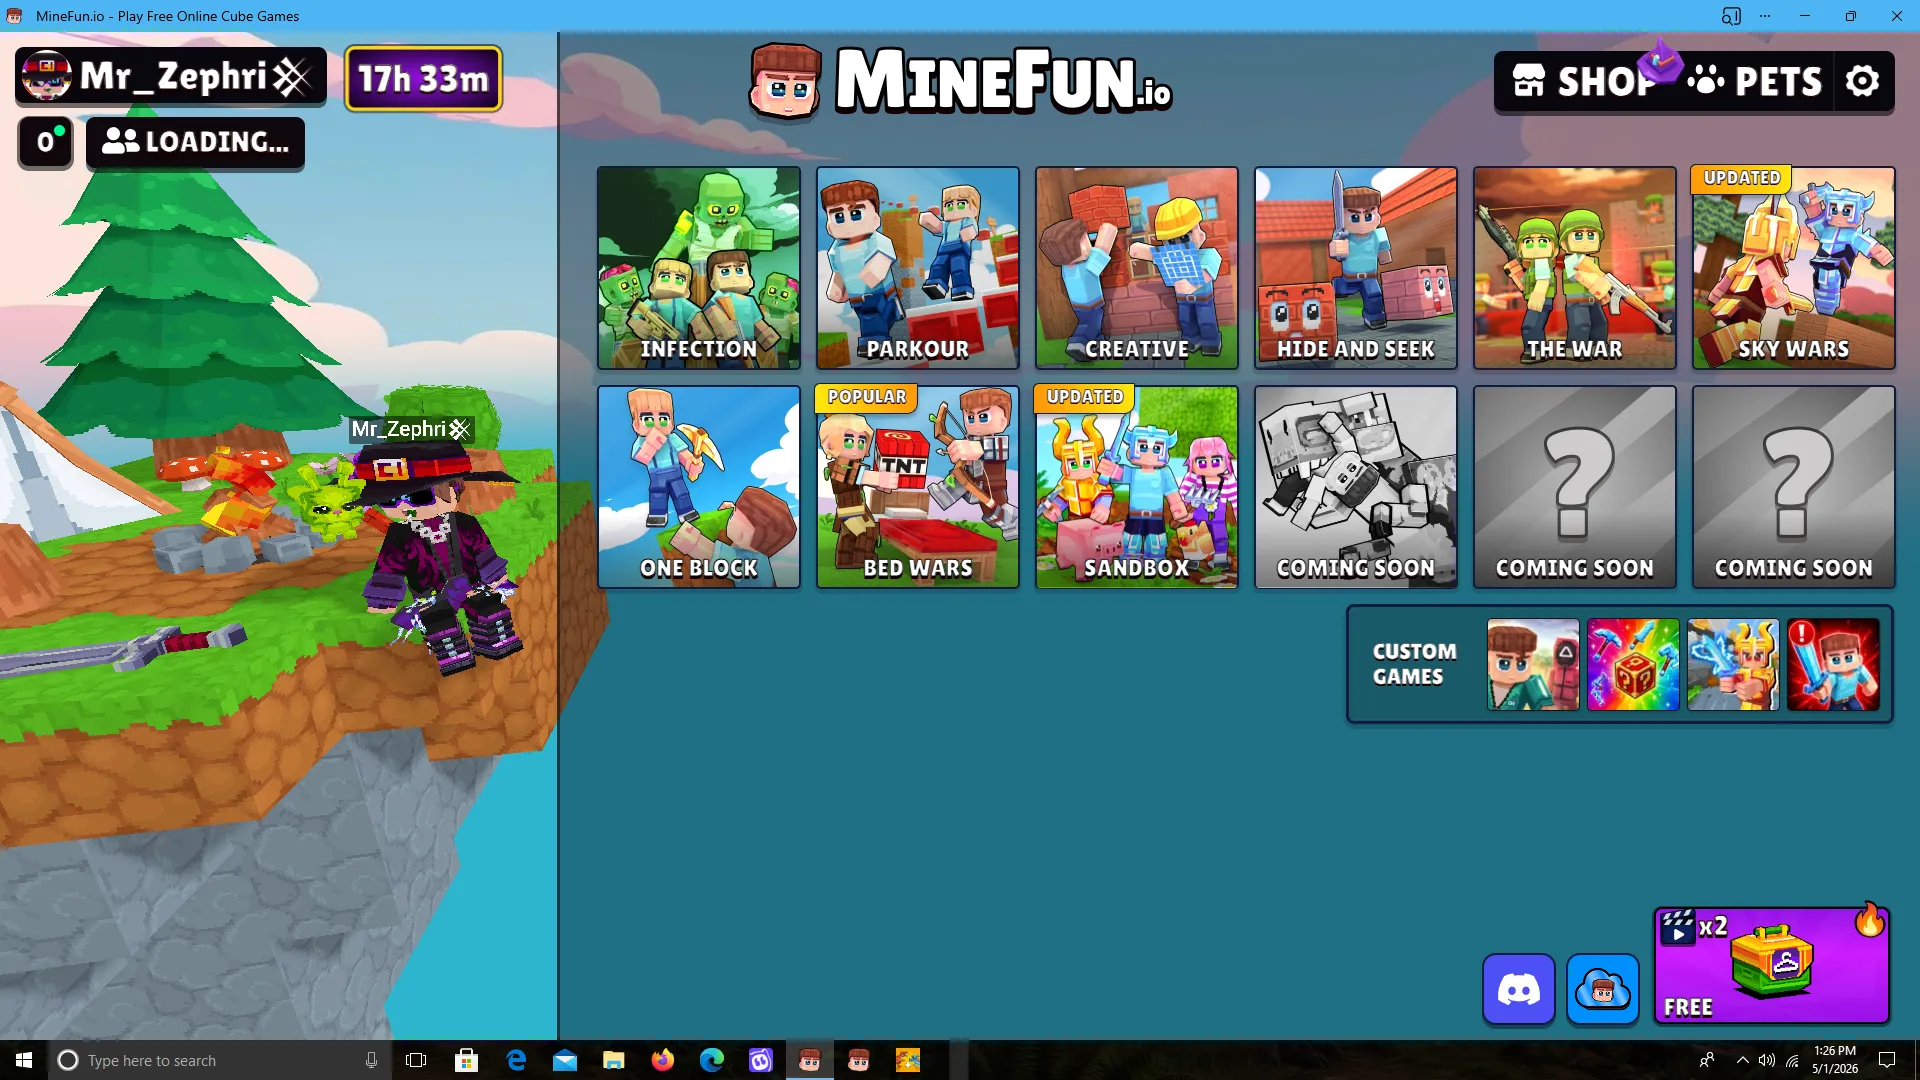The image size is (1920, 1080).
Task: Open the notification center icon
Action: (x=1887, y=1060)
